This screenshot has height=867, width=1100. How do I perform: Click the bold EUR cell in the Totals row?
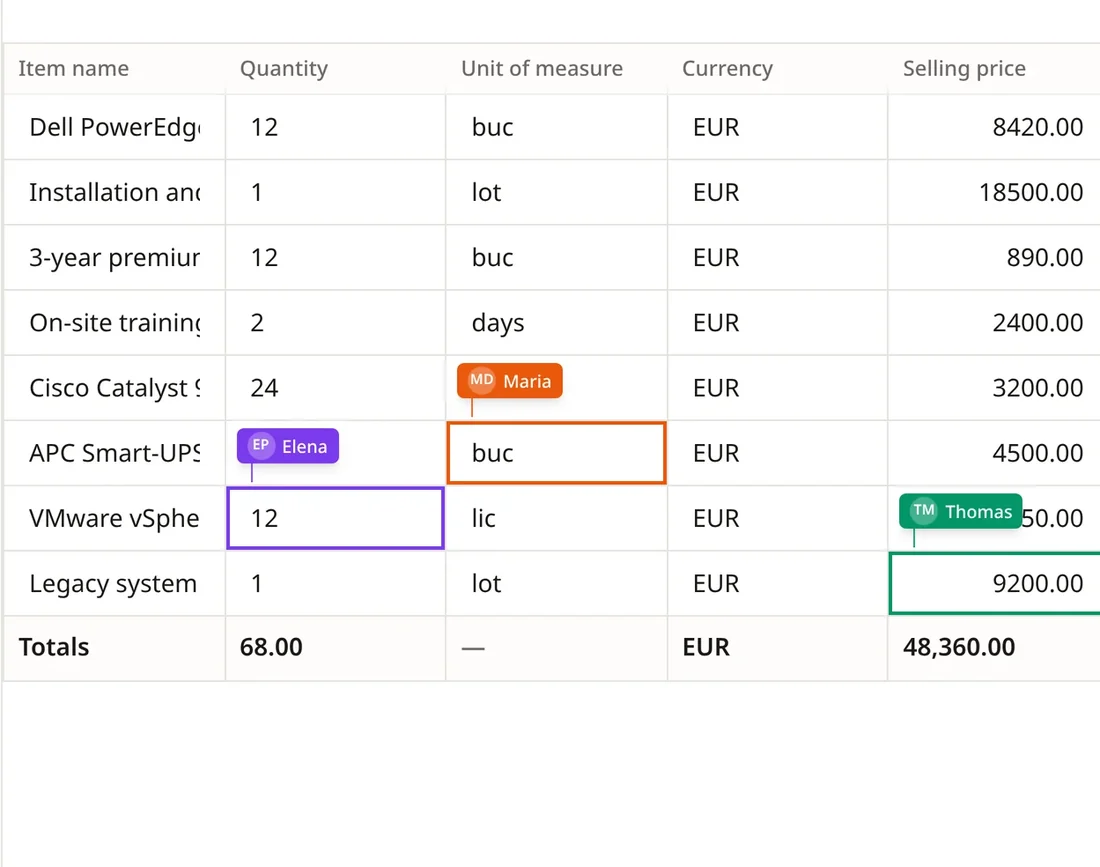coord(777,648)
